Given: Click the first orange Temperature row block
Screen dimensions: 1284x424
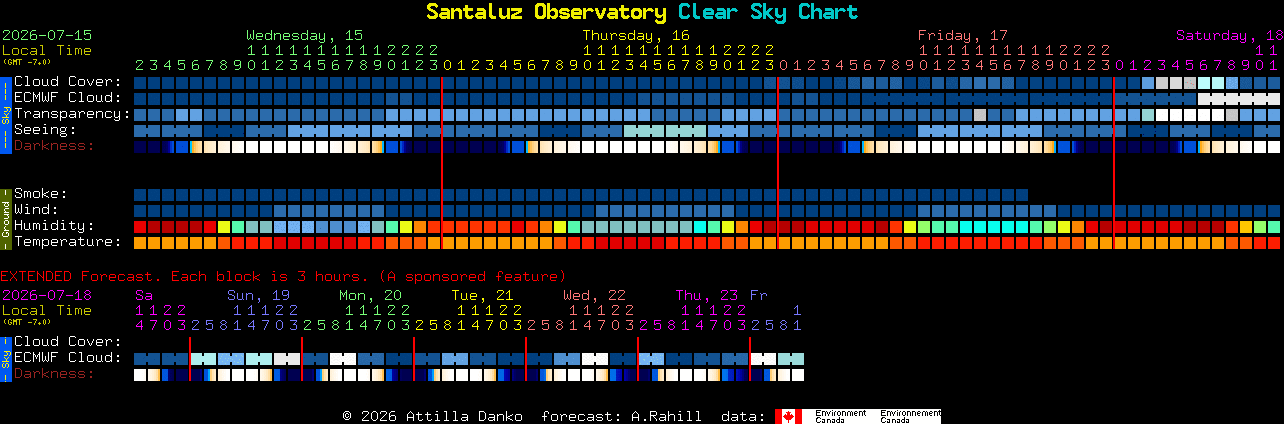Looking at the screenshot, I should (140, 243).
